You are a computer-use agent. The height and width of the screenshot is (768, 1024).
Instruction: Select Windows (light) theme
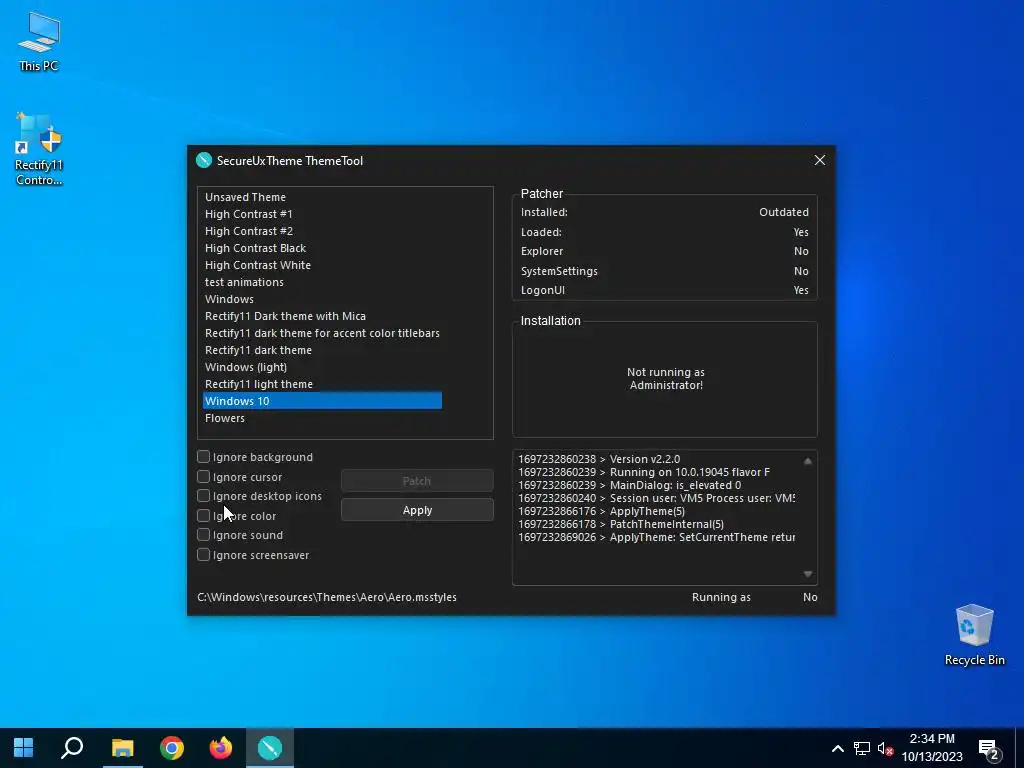tap(246, 367)
